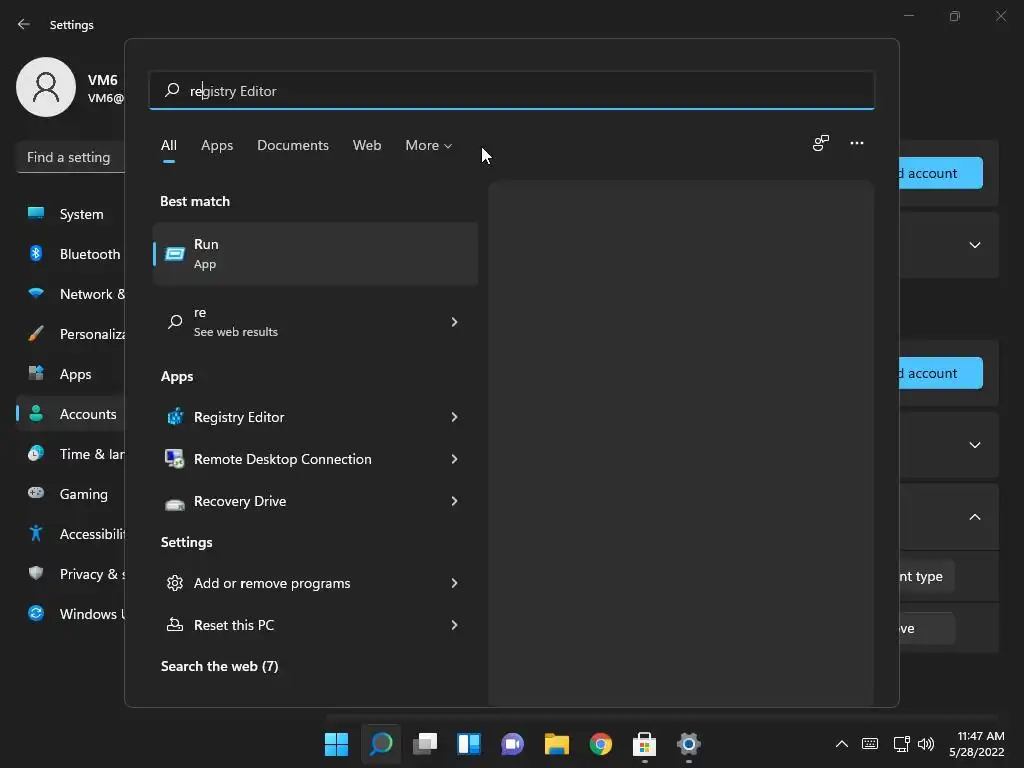Open Widgets from taskbar

[x=469, y=744]
